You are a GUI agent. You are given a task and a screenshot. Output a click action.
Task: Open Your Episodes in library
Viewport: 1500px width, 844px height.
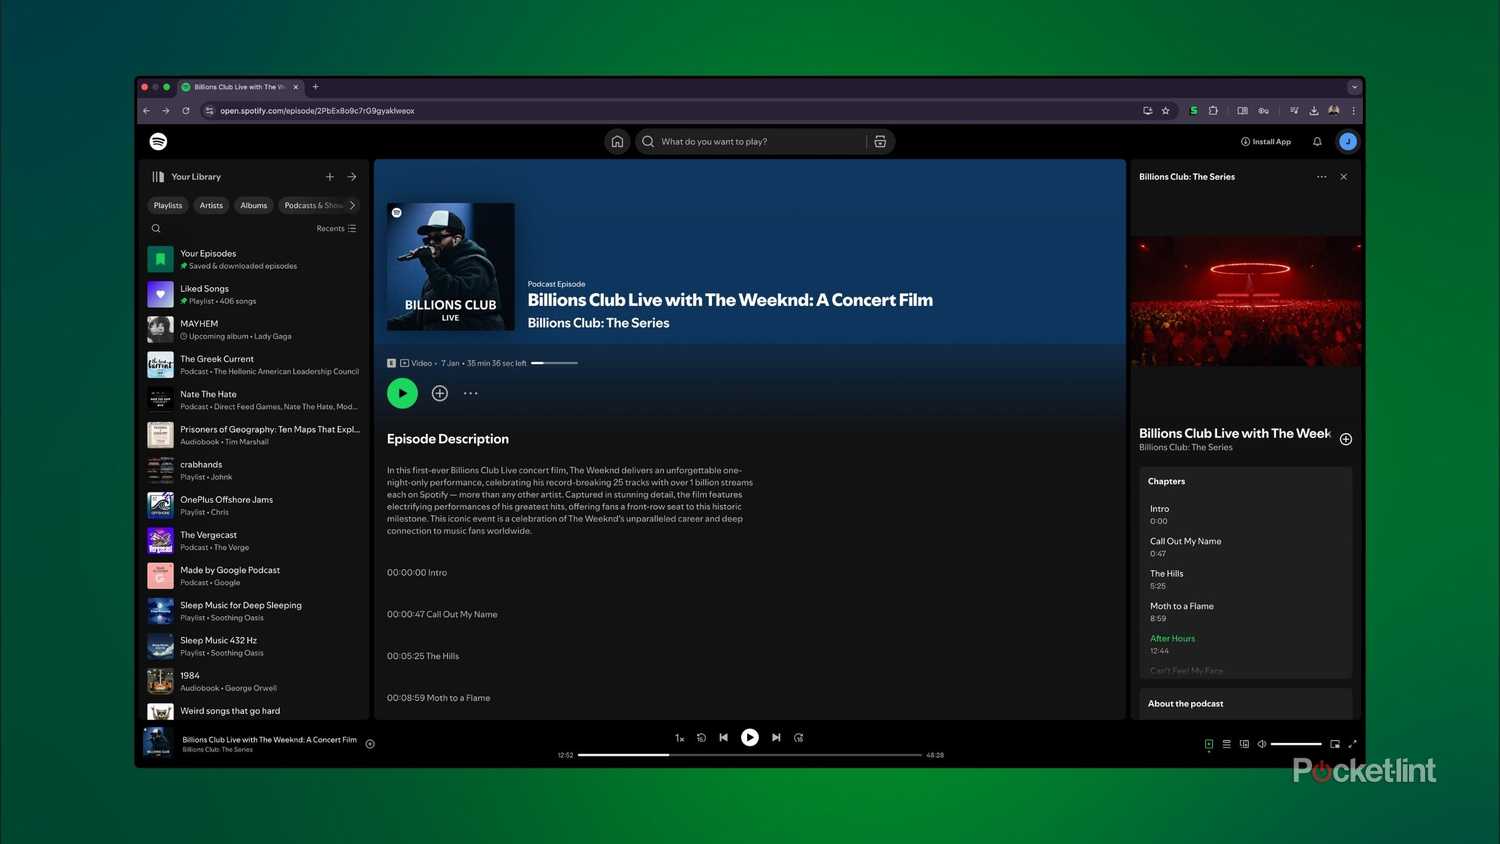(x=254, y=259)
